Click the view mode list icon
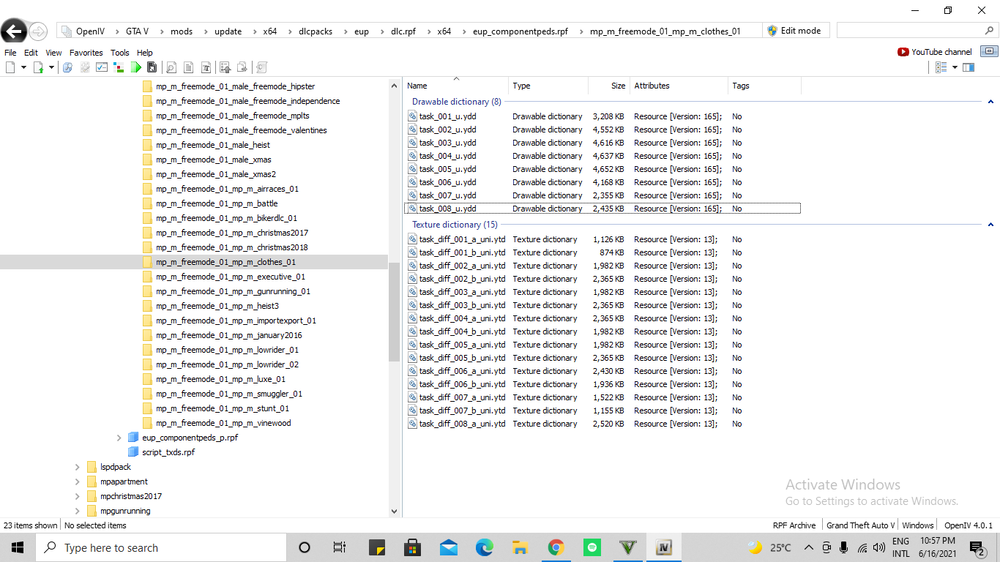Viewport: 1000px width, 562px height. coord(941,68)
